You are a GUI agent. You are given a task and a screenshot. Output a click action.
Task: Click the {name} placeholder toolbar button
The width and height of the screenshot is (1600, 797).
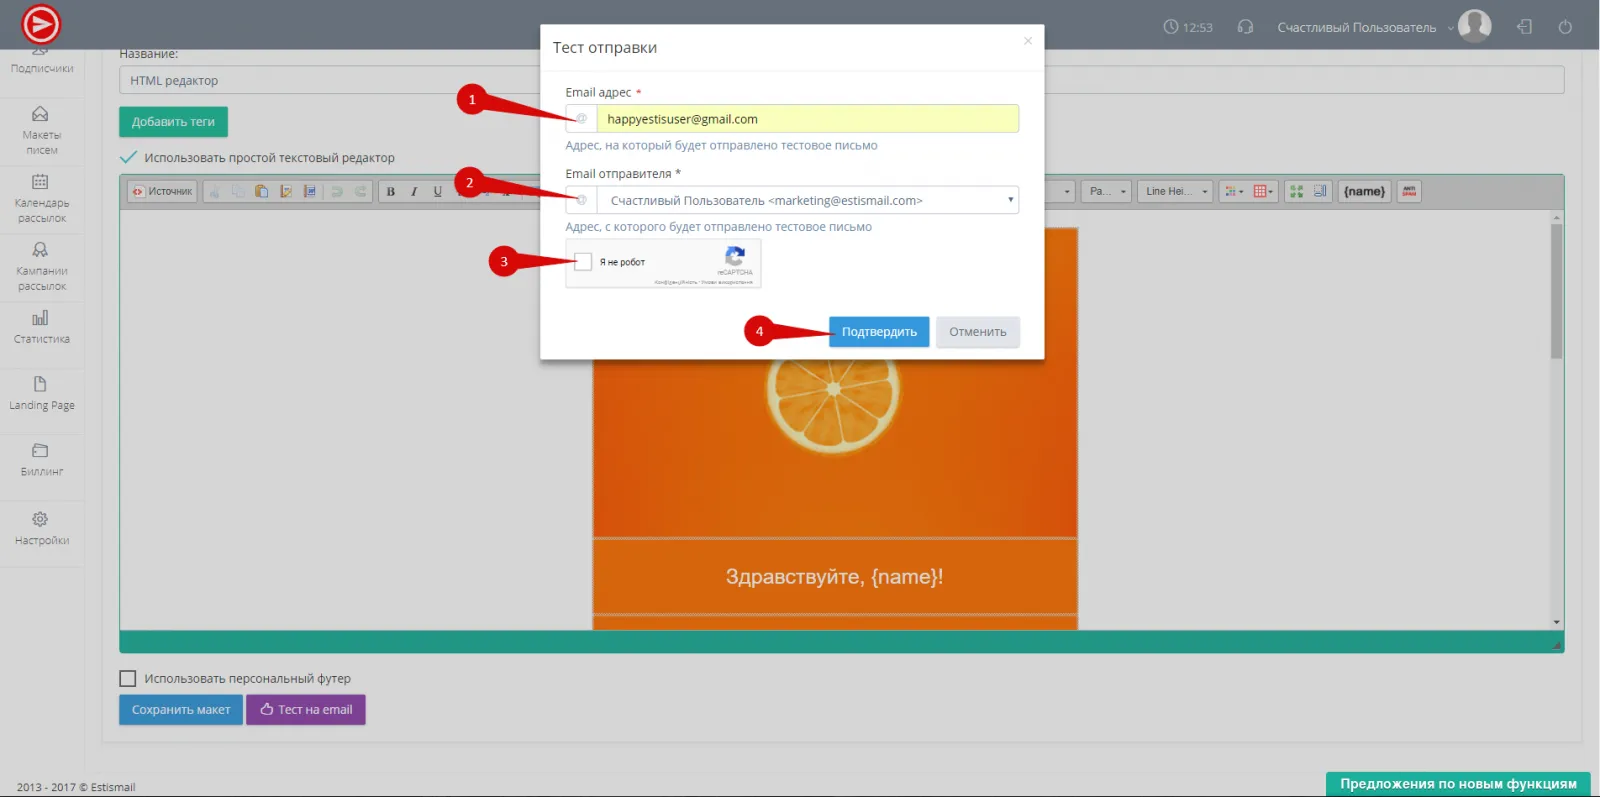(1364, 191)
